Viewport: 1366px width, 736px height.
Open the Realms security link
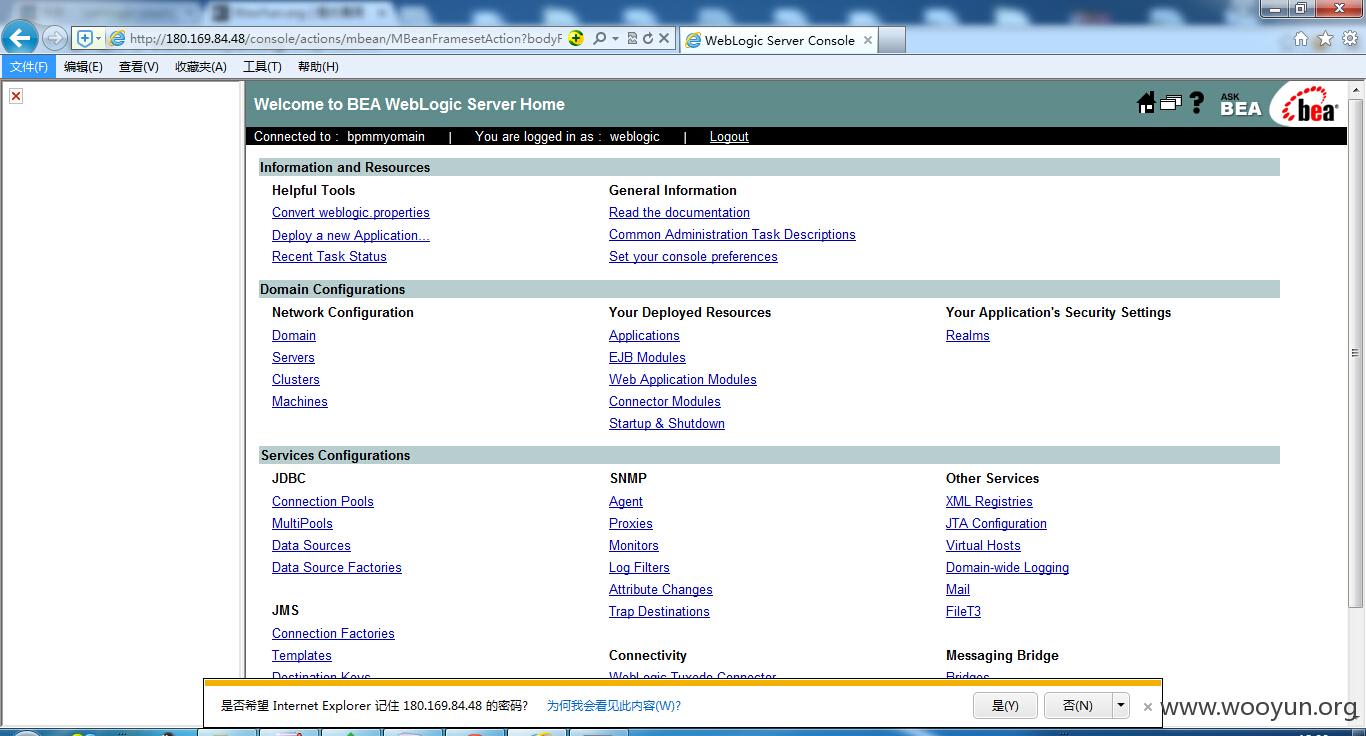[968, 336]
